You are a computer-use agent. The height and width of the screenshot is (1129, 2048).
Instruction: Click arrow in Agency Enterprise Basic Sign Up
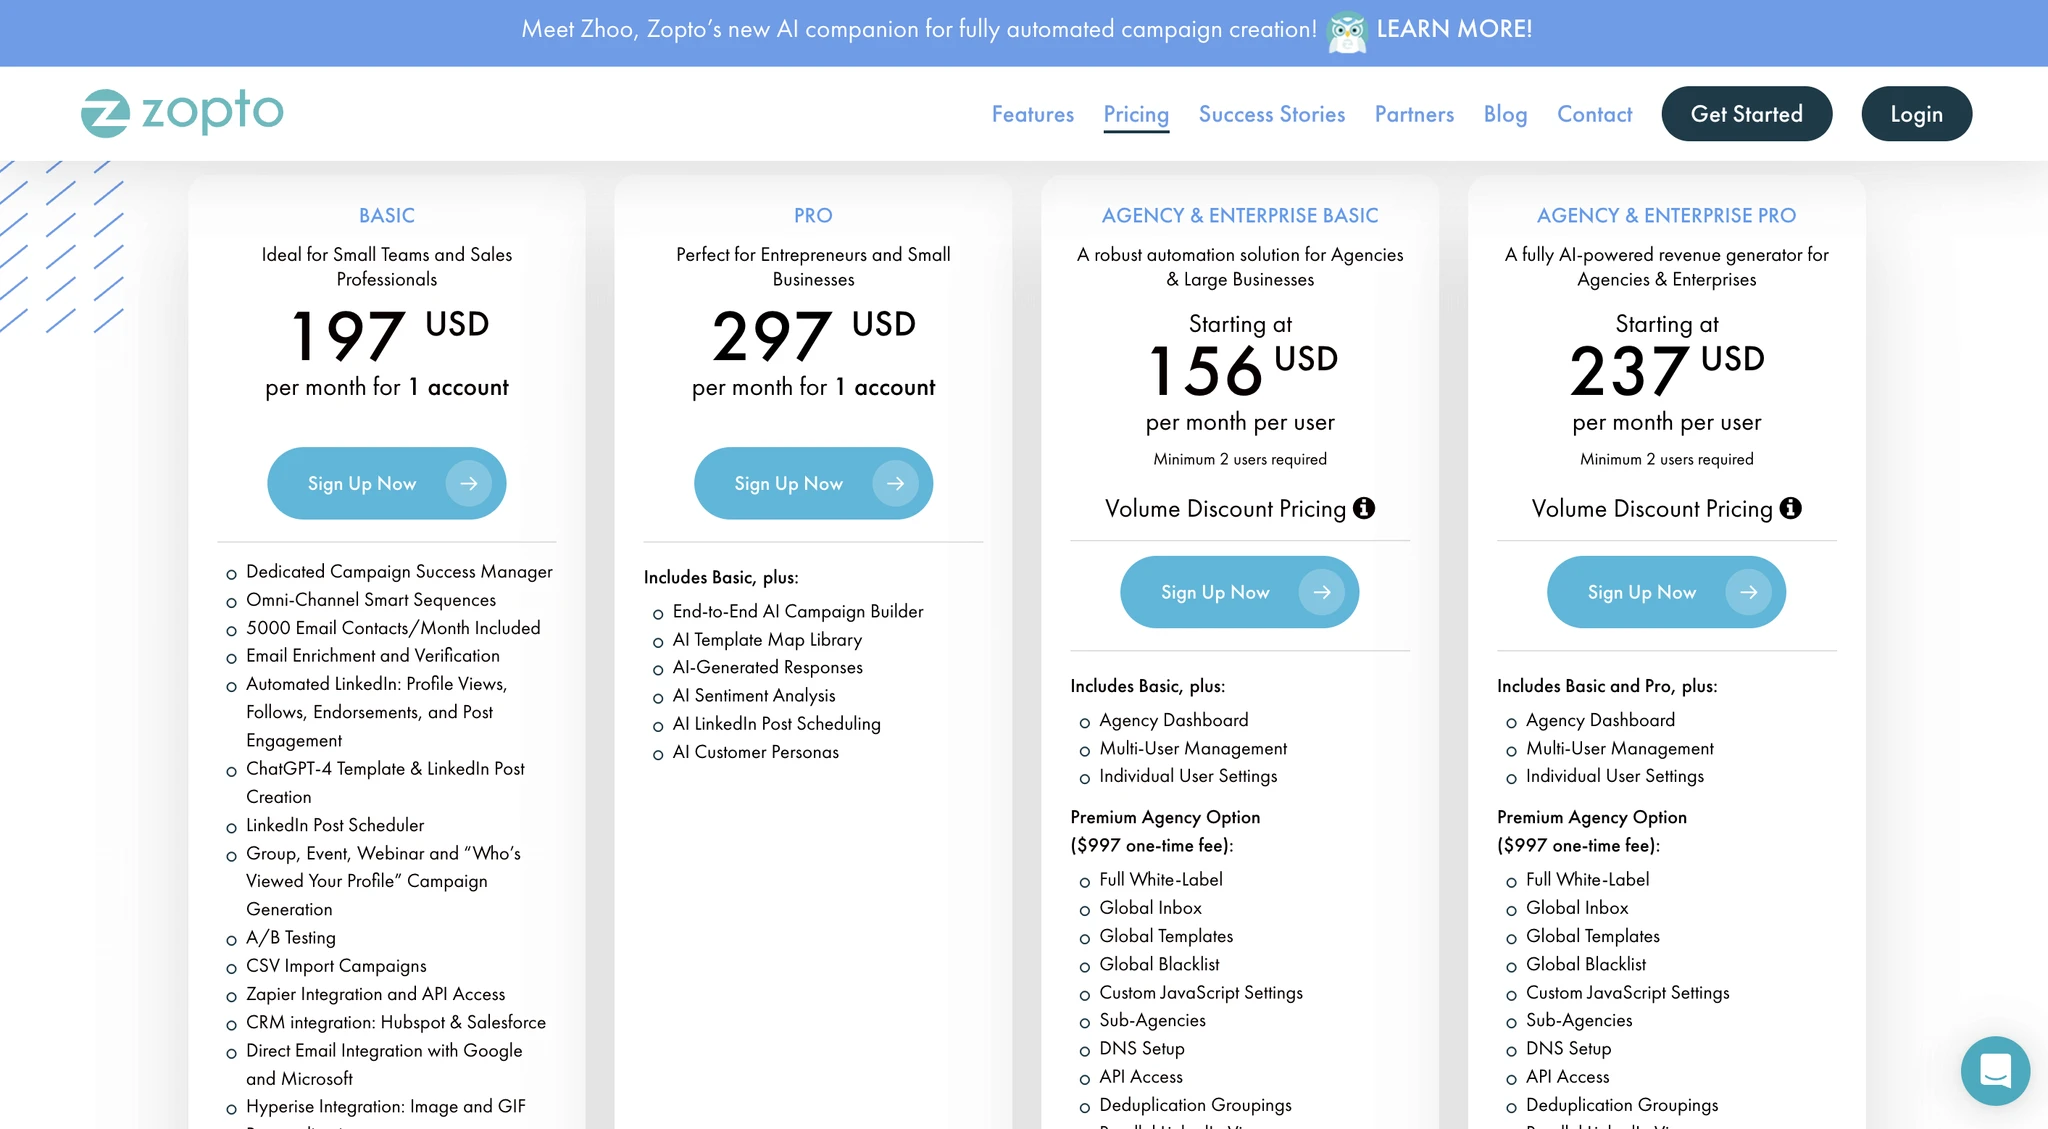[1322, 592]
